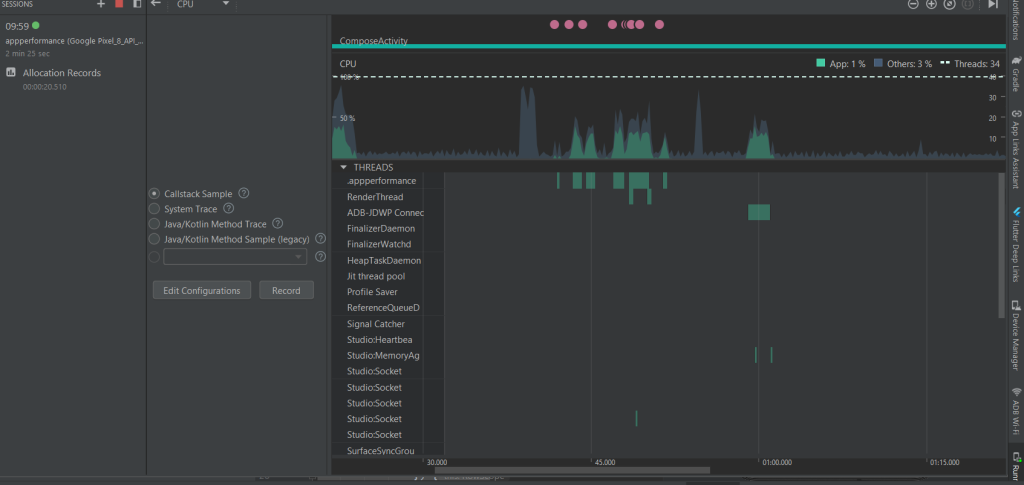This screenshot has height=485, width=1024.
Task: Open the CPU profiler dropdown
Action: (203, 4)
